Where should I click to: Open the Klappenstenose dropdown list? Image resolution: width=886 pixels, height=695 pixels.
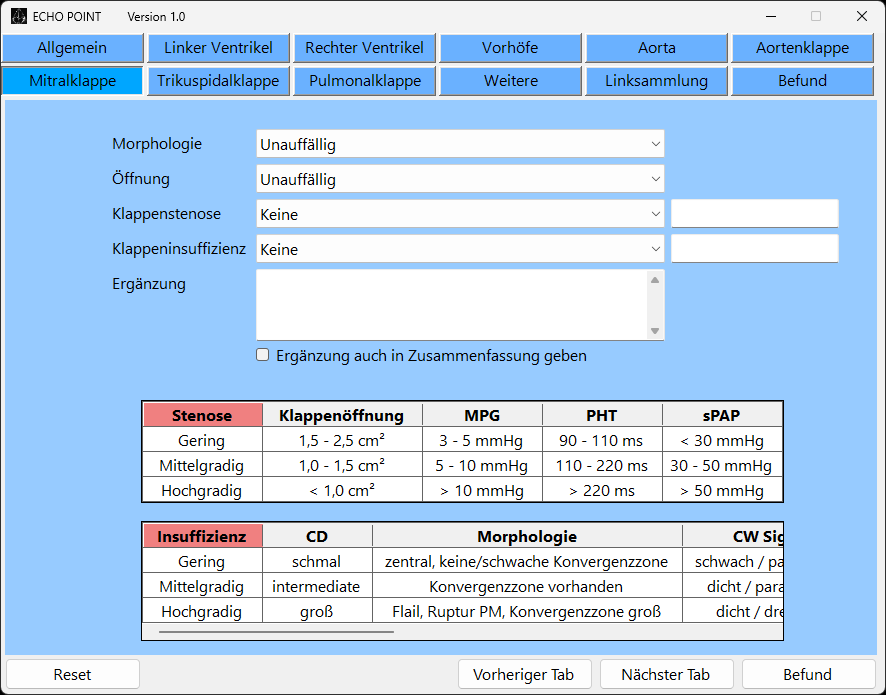[459, 214]
